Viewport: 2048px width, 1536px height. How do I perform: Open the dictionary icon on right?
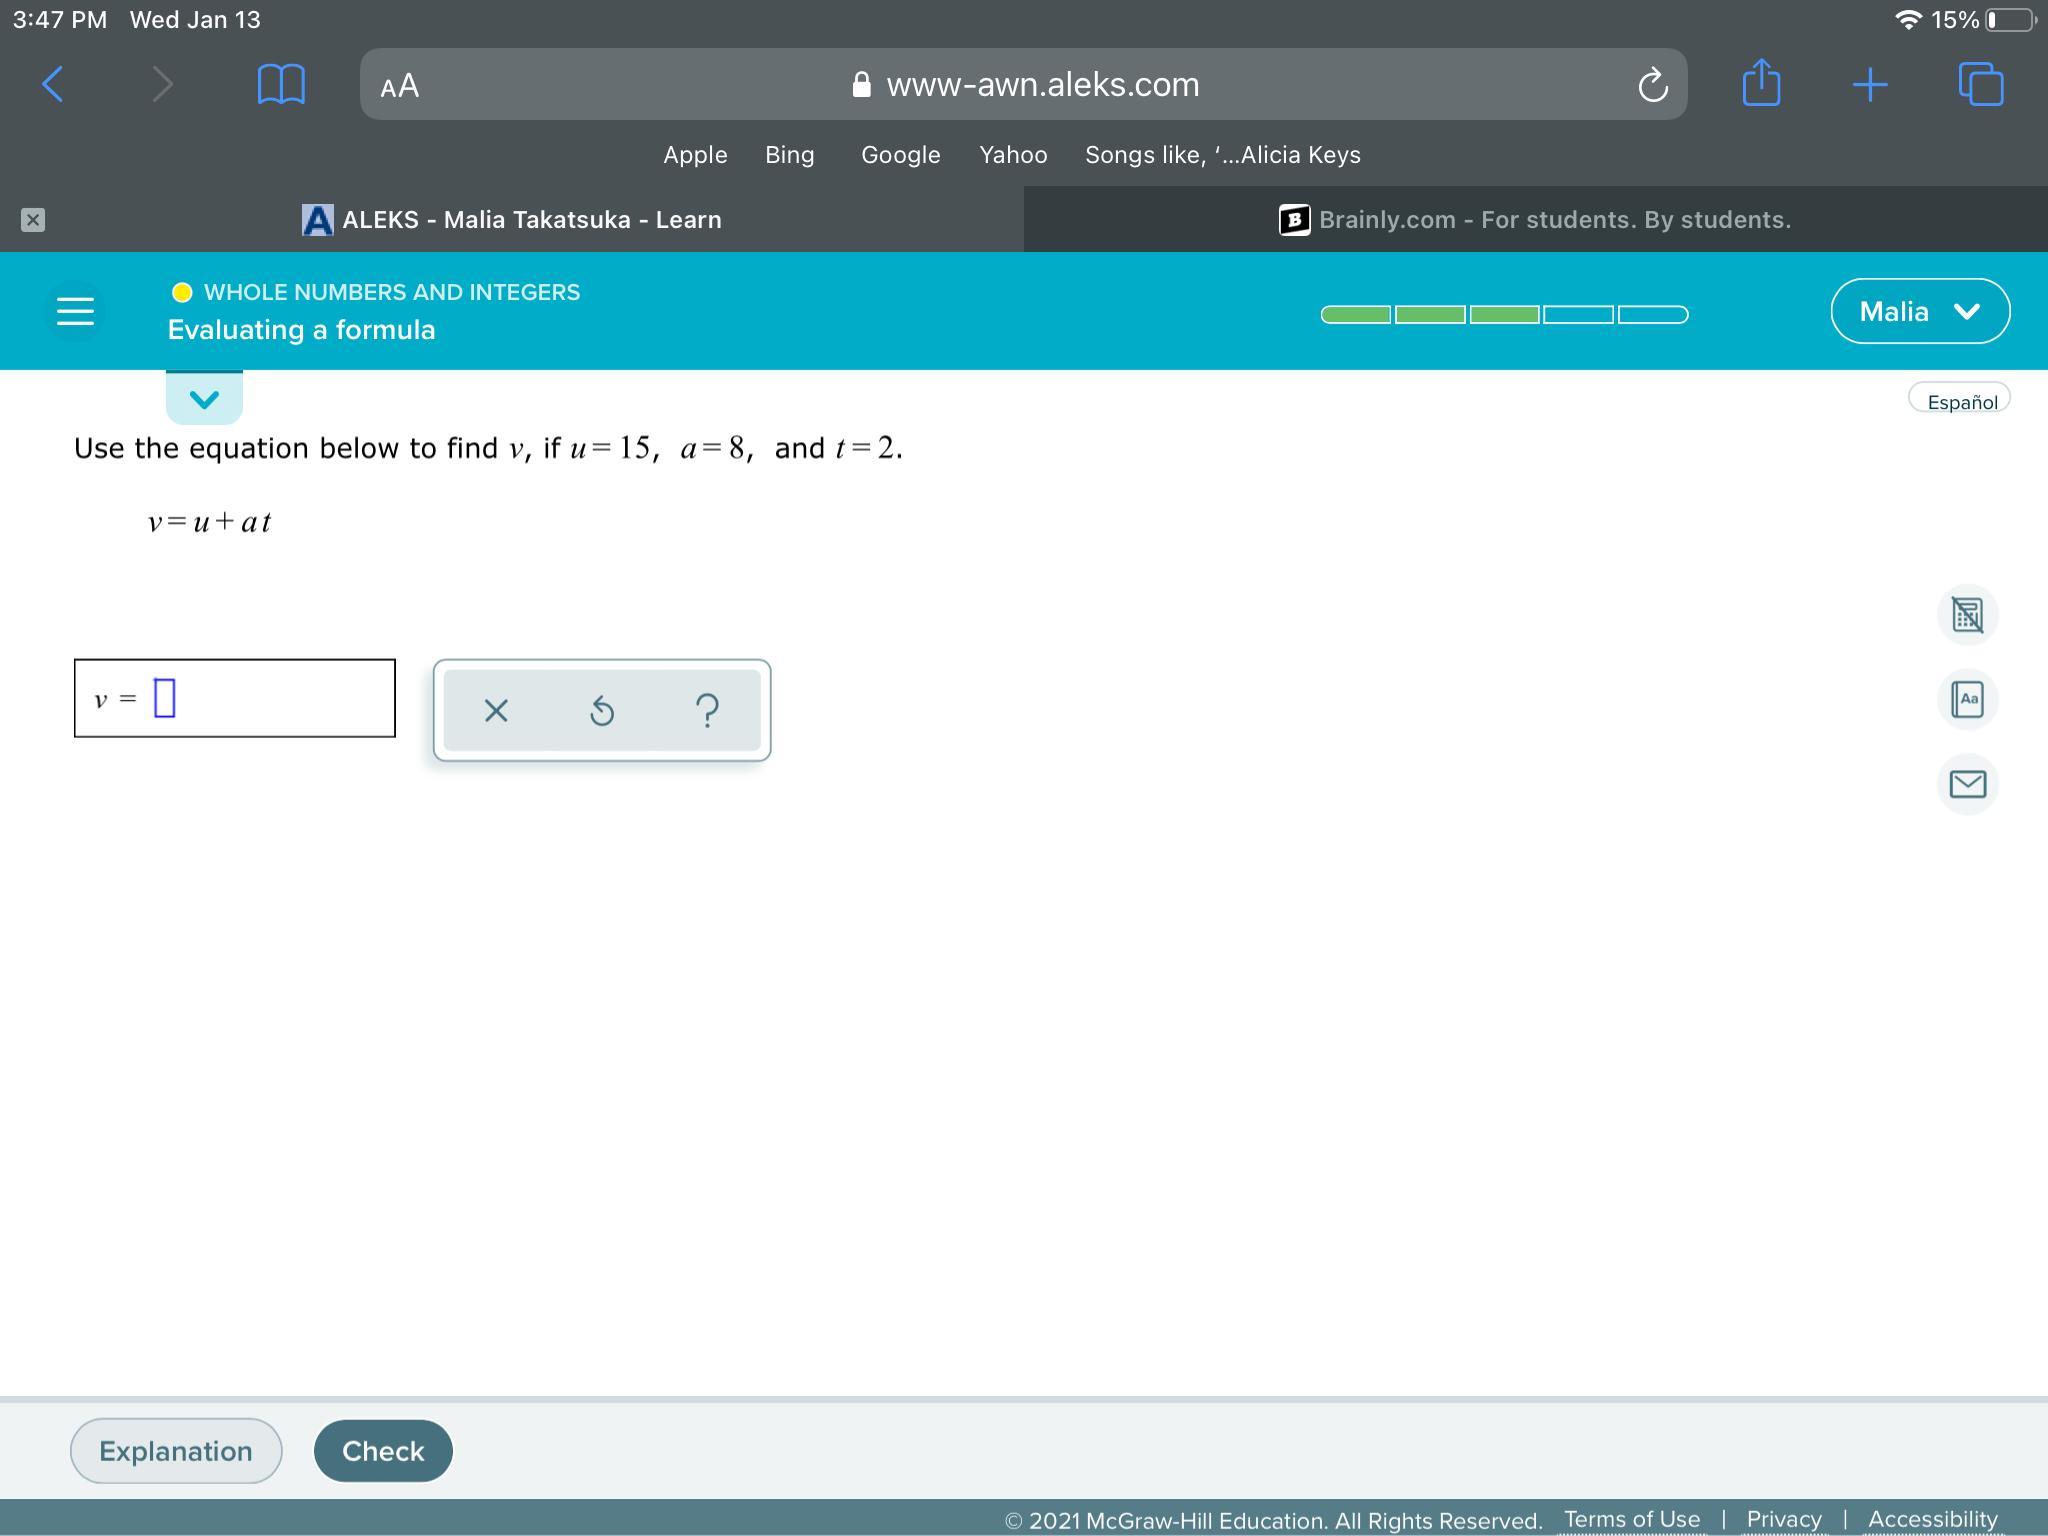tap(1967, 699)
